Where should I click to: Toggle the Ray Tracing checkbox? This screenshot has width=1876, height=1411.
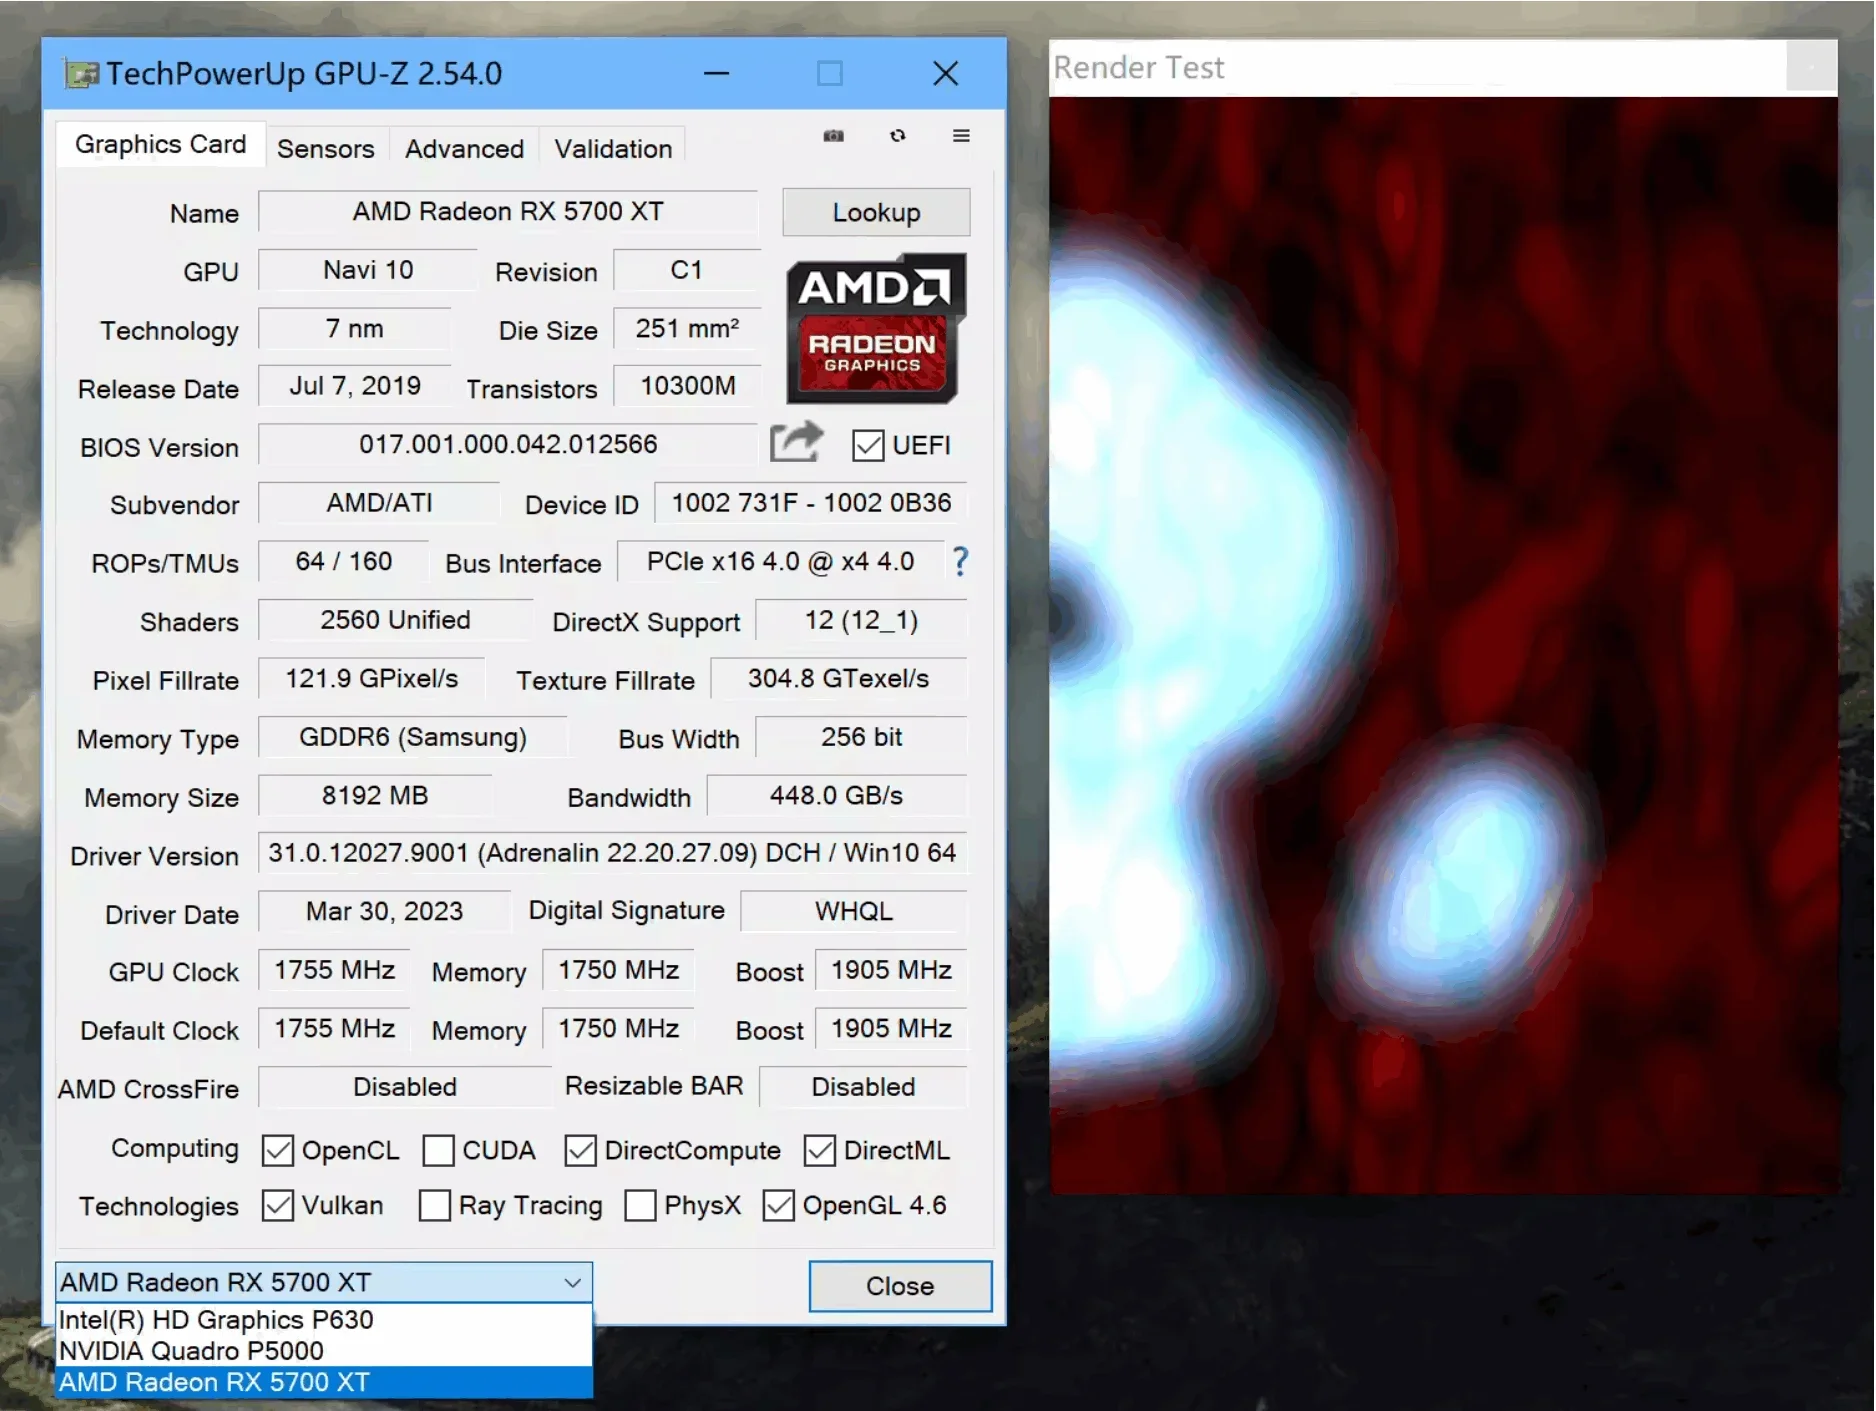[x=435, y=1206]
